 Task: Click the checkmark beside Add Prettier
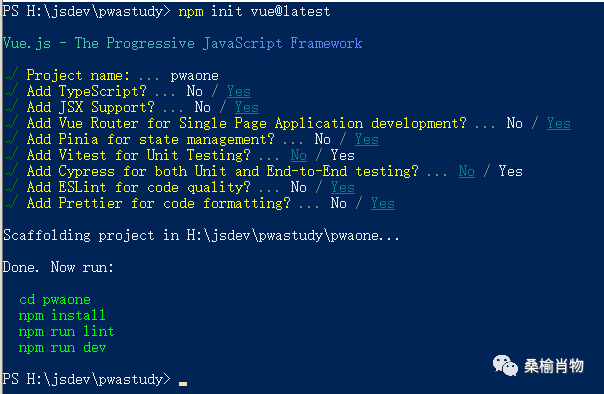tap(12, 203)
